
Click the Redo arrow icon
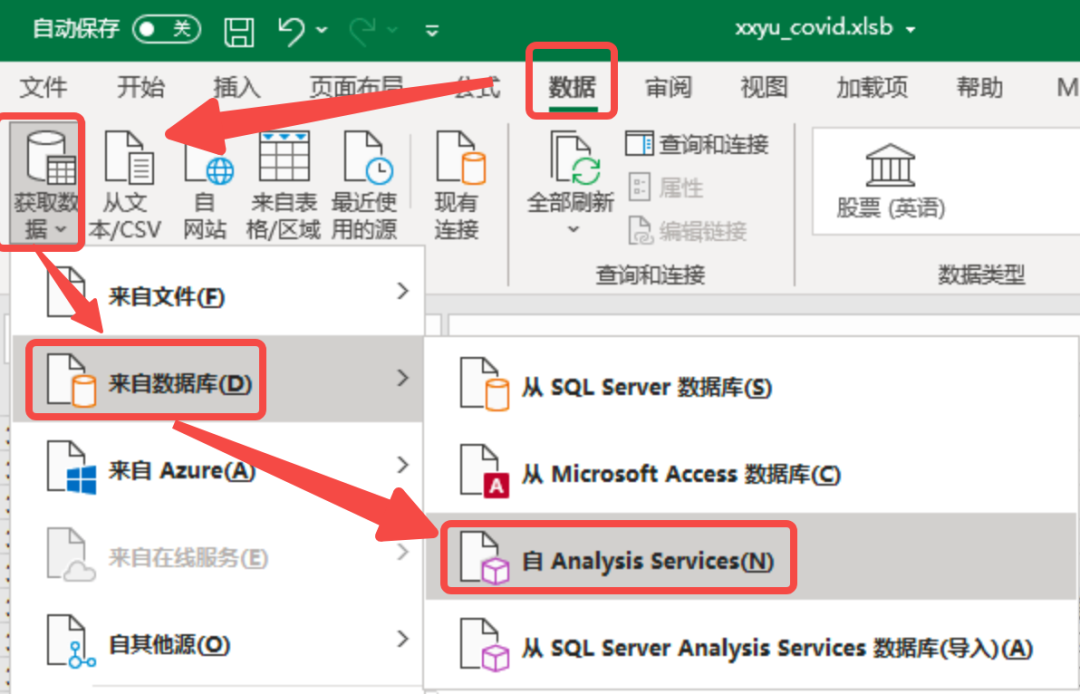coord(364,31)
